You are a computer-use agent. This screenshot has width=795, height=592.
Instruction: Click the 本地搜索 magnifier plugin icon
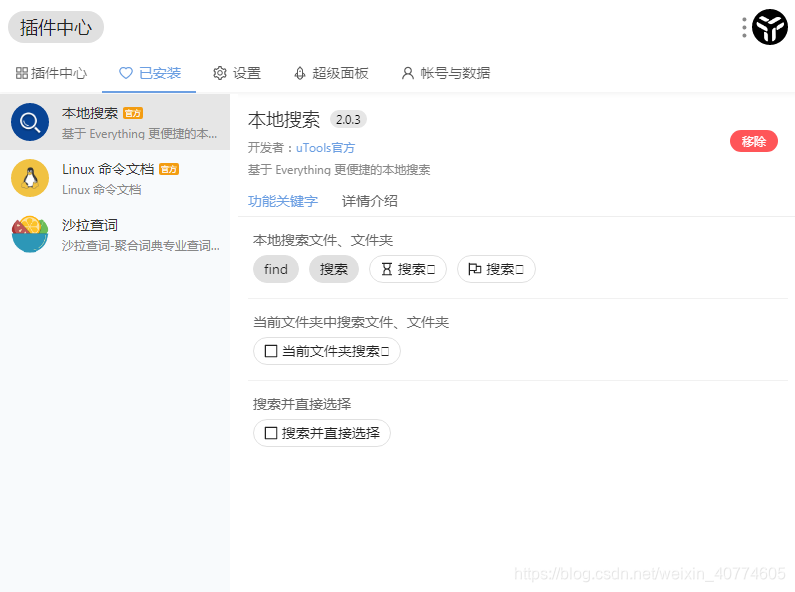(30, 122)
